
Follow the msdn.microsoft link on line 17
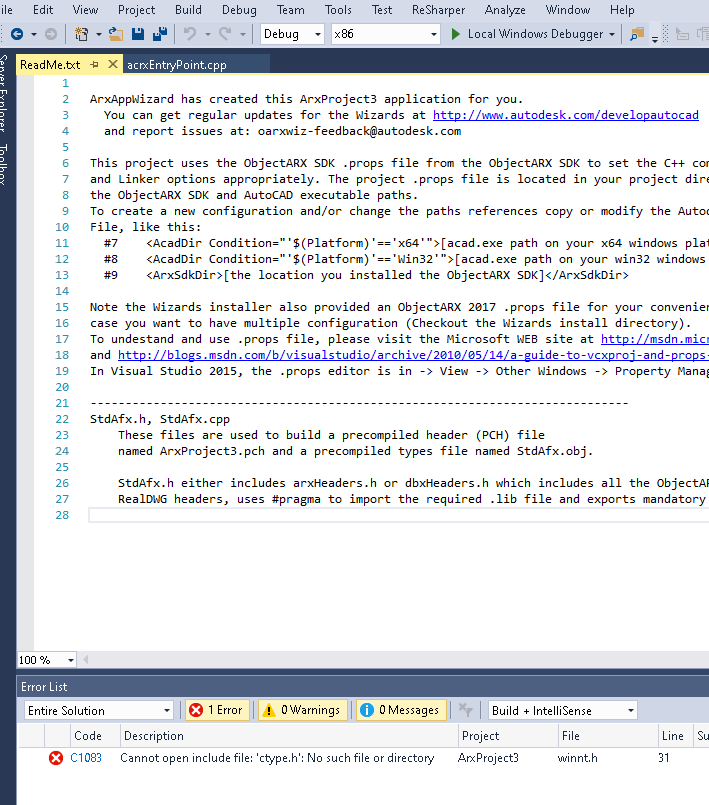click(x=655, y=339)
